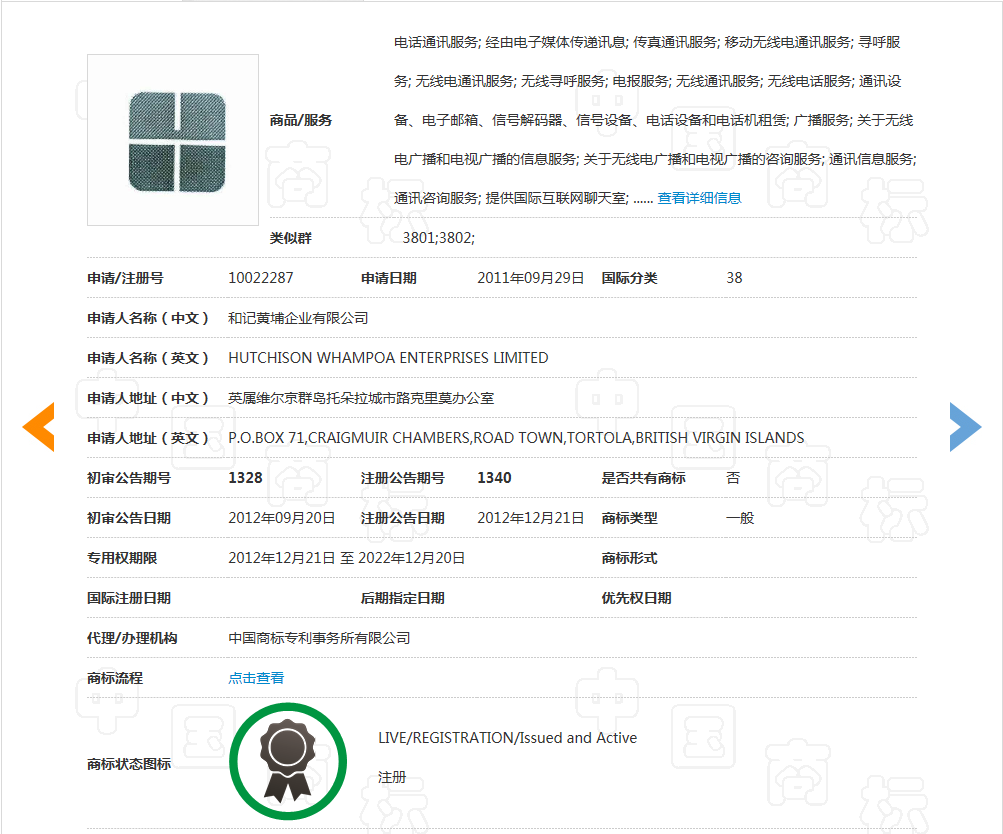The image size is (1003, 834).
Task: Click the P.O. BOX 71 English address
Action: (x=516, y=438)
